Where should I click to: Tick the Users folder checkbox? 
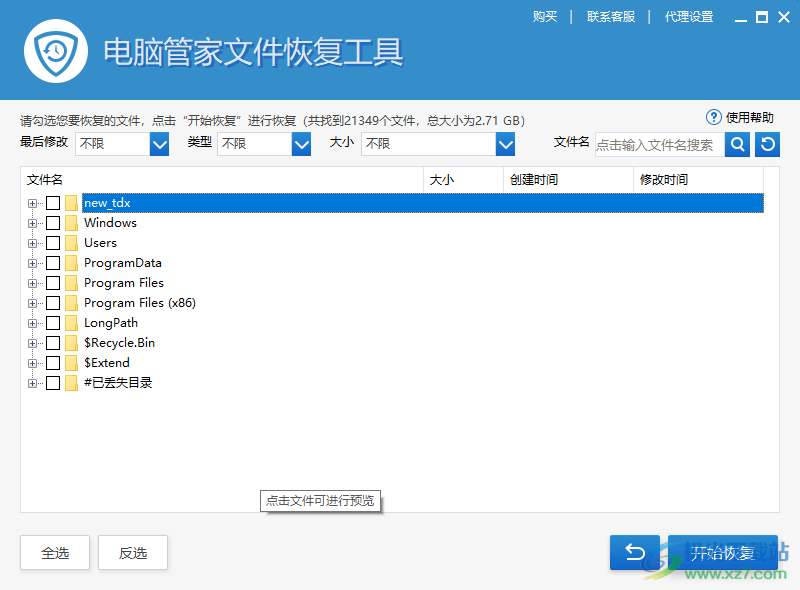point(53,243)
